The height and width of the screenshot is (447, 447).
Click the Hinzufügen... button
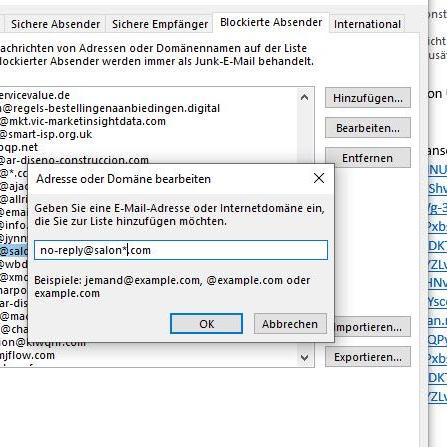click(368, 98)
